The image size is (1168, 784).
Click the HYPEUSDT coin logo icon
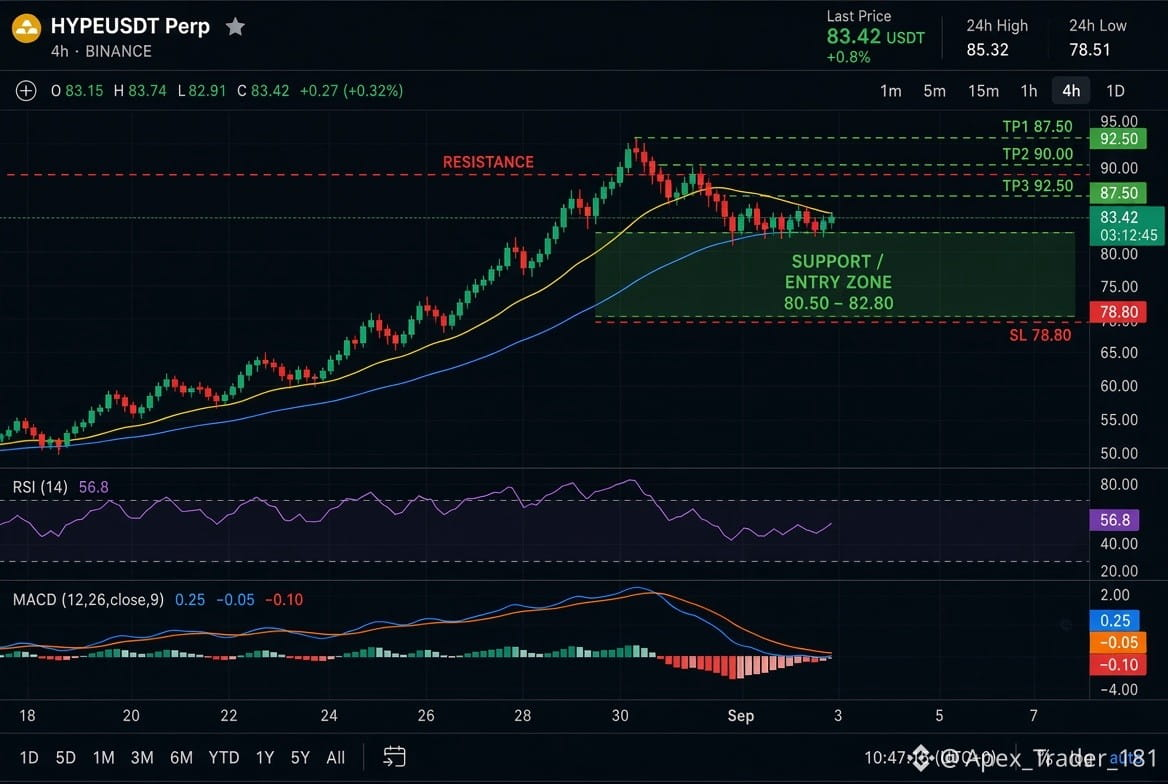26,28
